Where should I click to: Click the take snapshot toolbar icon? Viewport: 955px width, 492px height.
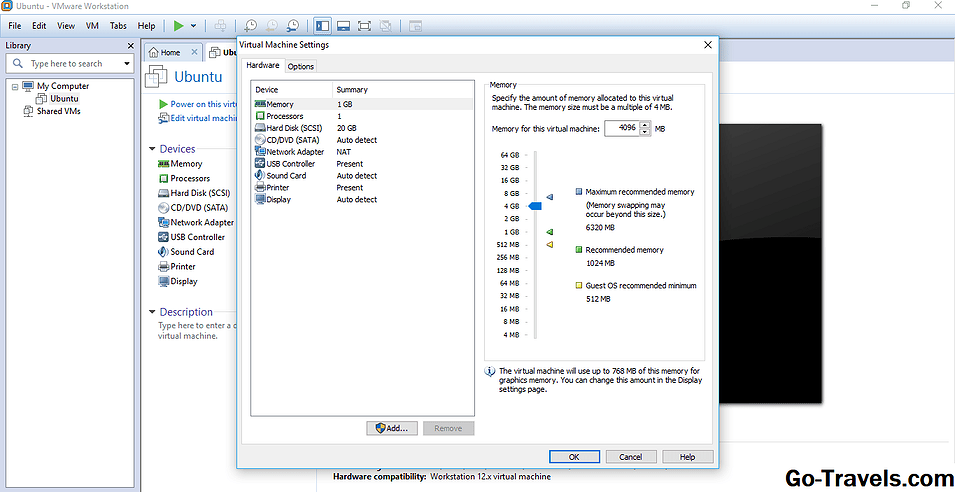[x=251, y=25]
